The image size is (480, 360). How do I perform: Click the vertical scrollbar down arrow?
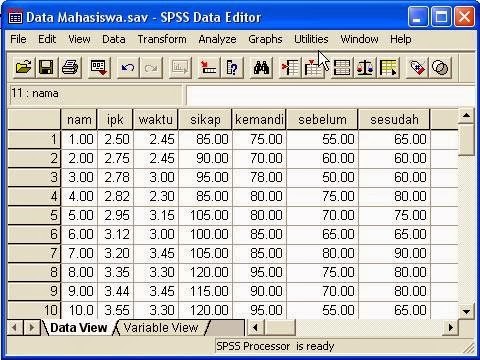466,312
